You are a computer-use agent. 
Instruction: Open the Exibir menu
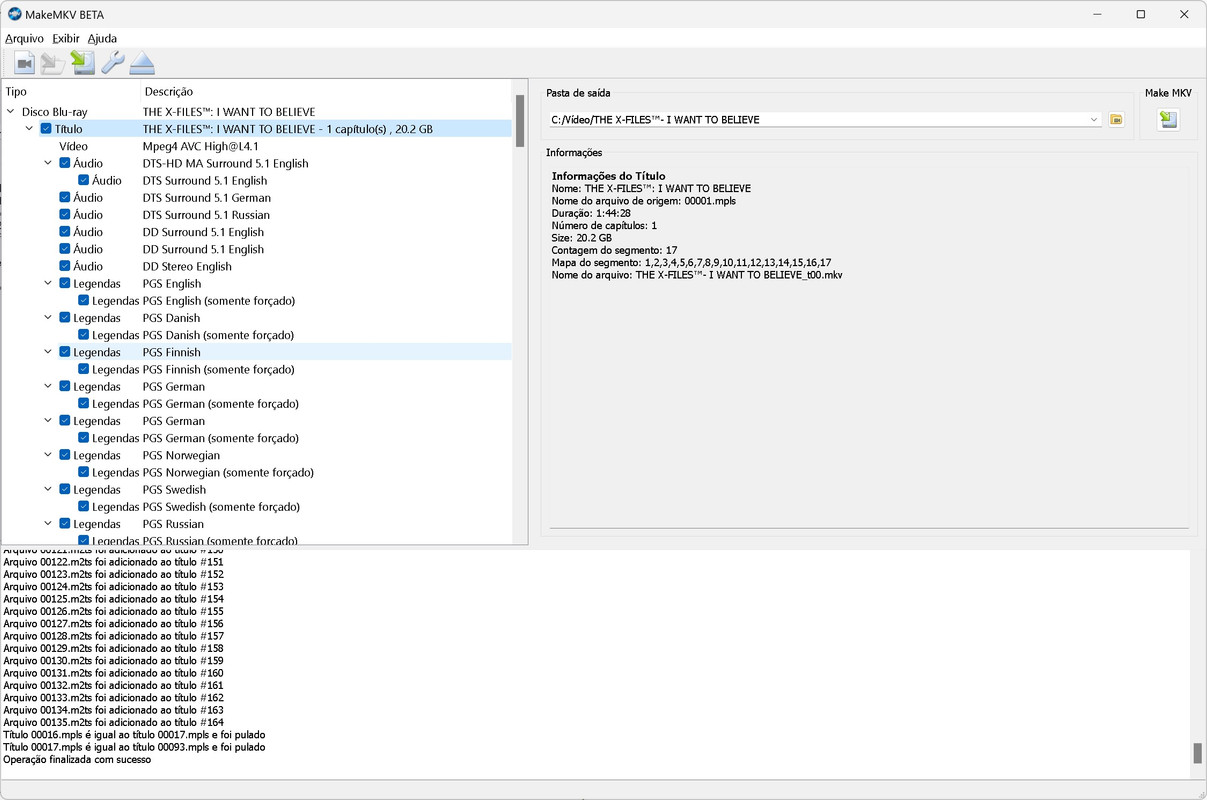point(65,38)
